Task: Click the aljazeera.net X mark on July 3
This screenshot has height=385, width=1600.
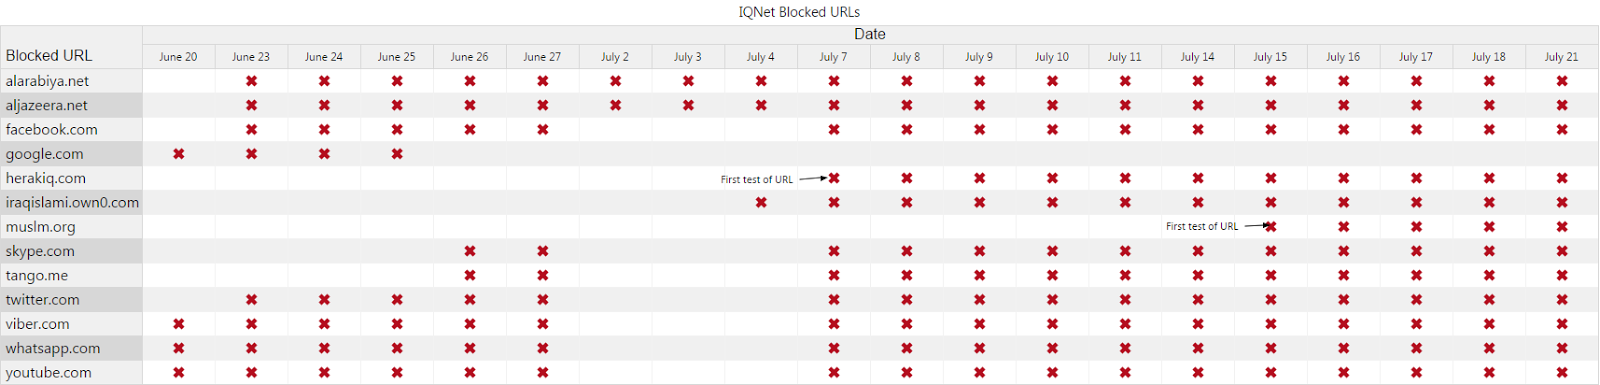Action: click(x=688, y=105)
